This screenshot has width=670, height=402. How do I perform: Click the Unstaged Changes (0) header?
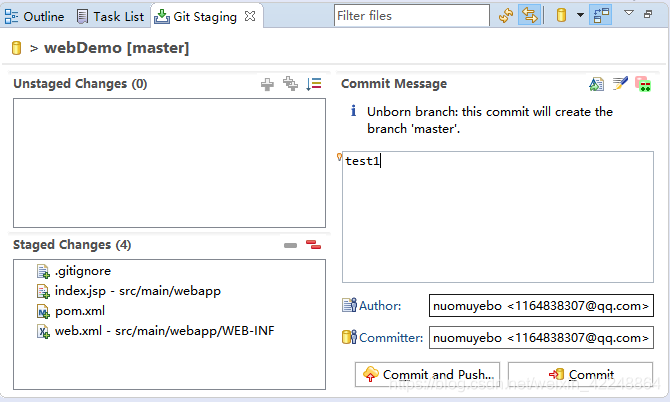click(x=80, y=84)
